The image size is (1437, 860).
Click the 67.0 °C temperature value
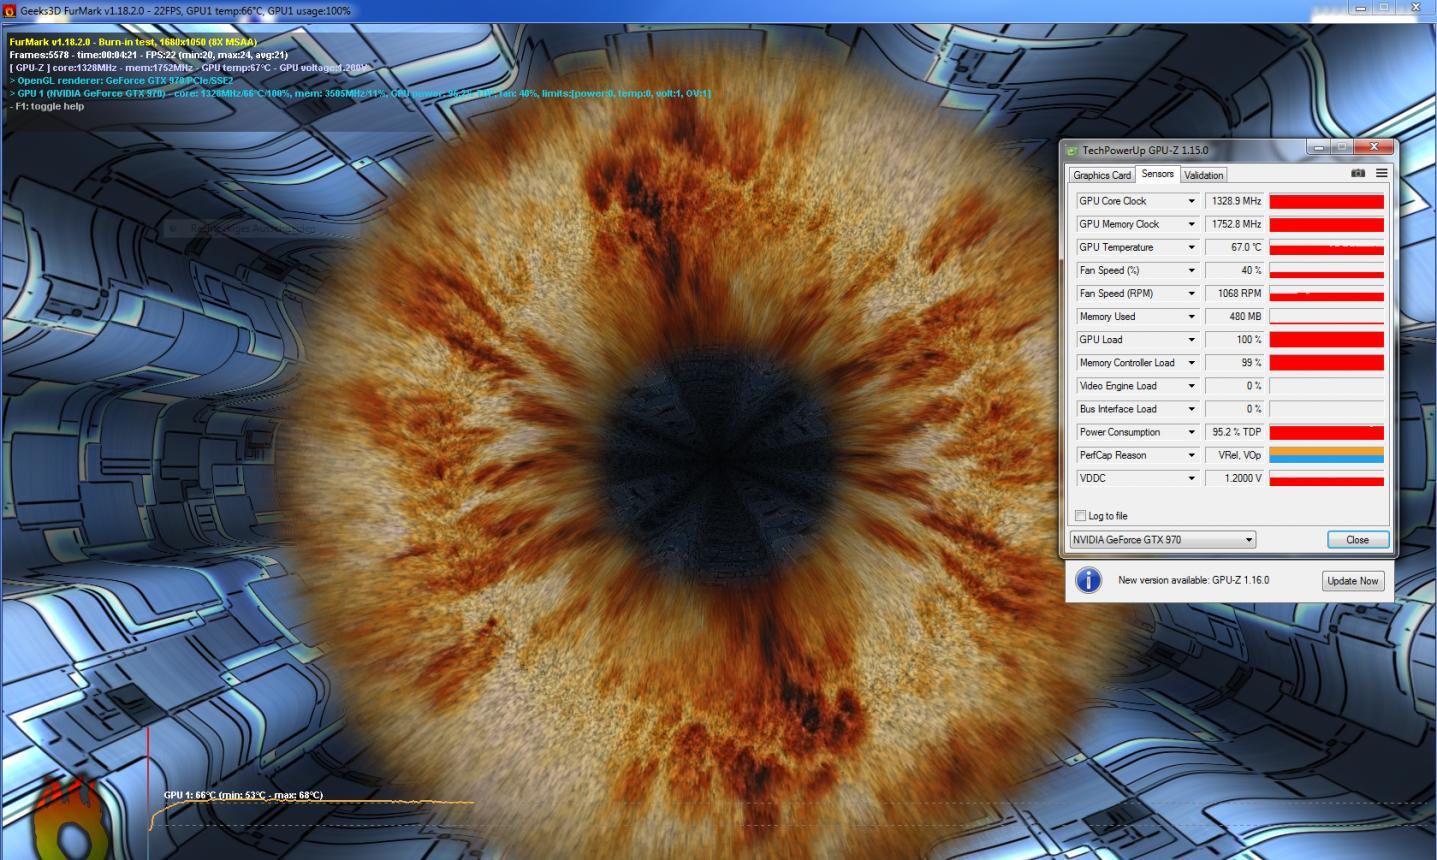tap(1235, 247)
